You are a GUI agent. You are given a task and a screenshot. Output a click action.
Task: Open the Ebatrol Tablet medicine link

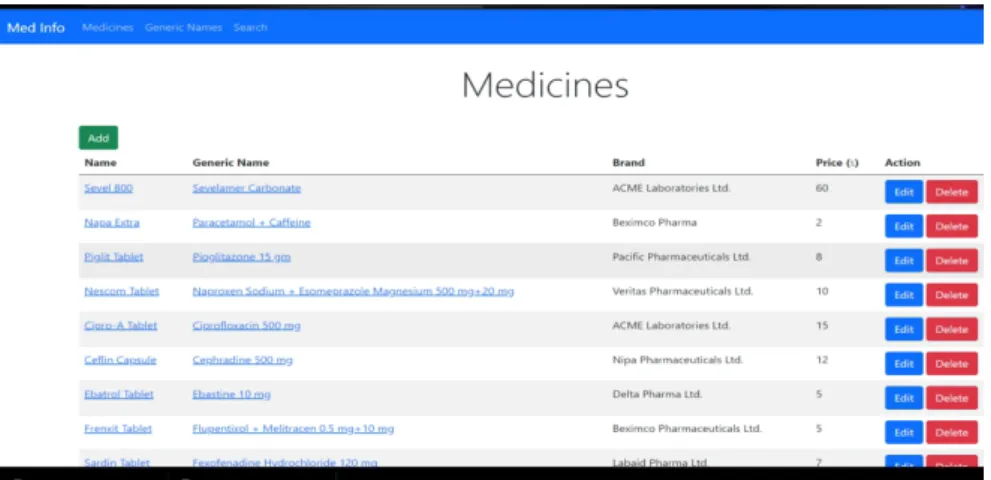pyautogui.click(x=119, y=394)
